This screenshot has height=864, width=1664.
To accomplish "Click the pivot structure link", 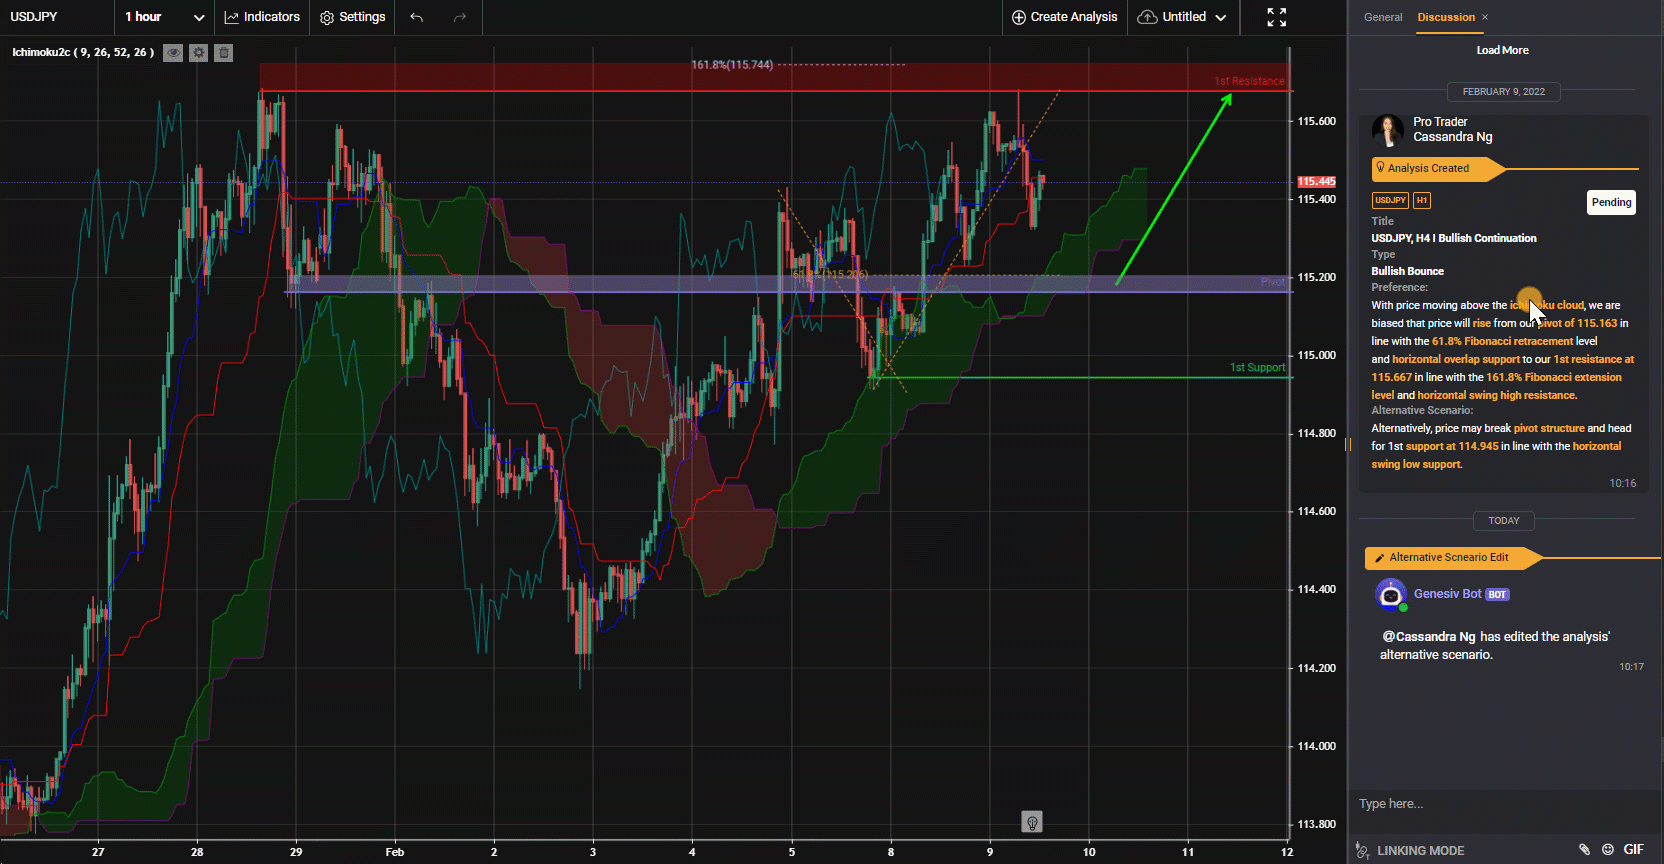I will [1549, 428].
